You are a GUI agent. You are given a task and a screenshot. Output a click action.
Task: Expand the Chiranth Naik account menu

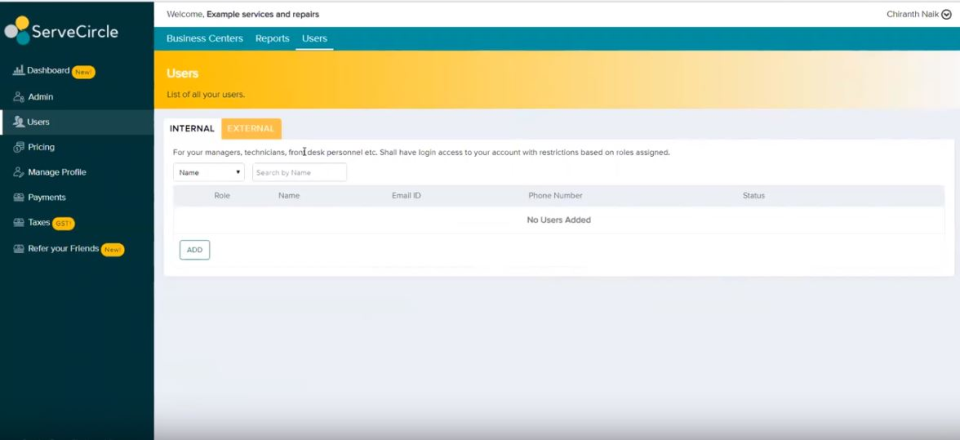tap(946, 14)
